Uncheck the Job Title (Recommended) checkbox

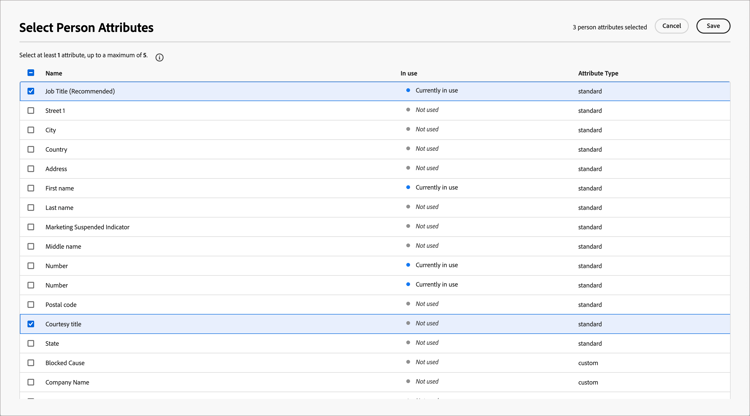click(x=31, y=91)
